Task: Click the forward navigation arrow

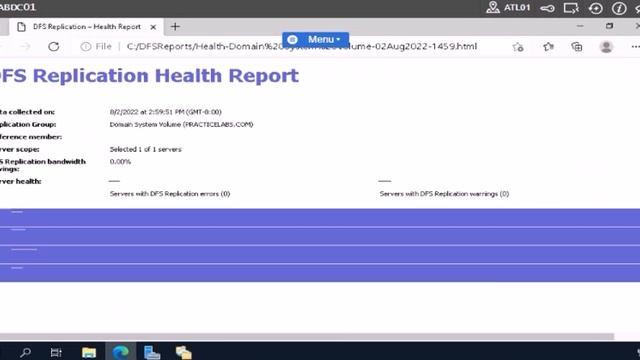Action: [x=26, y=47]
